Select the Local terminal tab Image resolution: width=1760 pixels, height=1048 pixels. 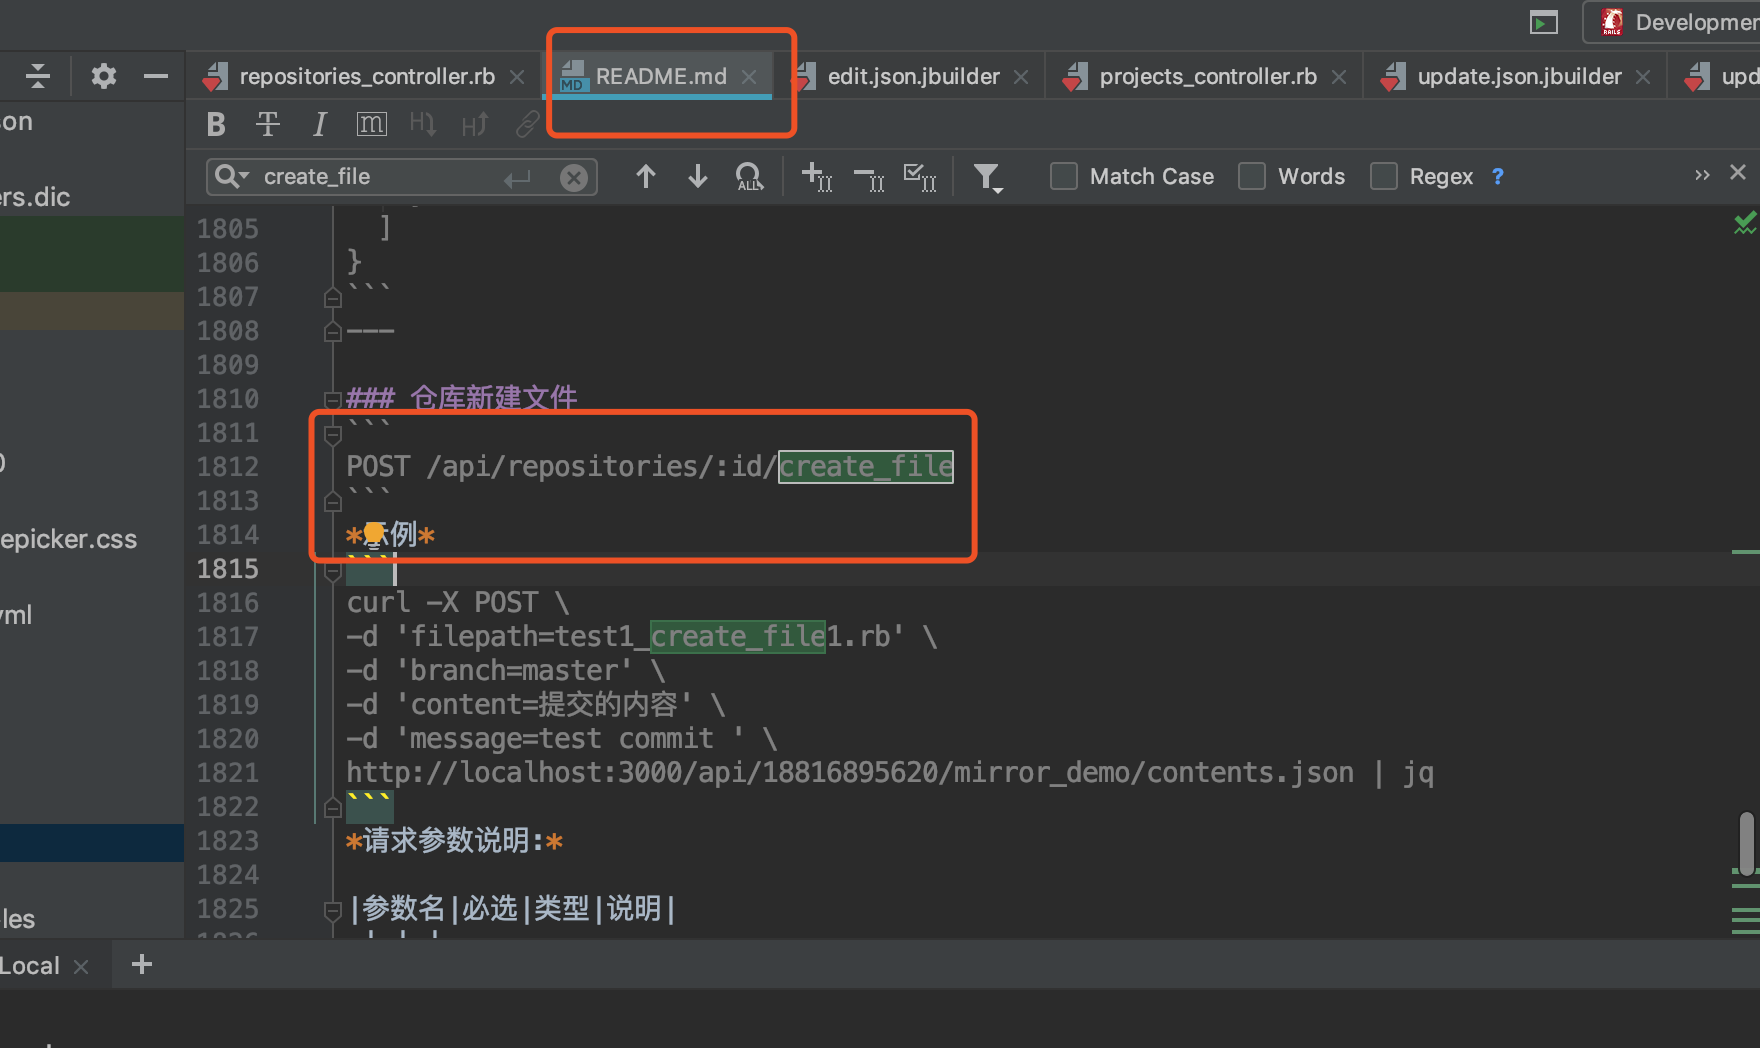pos(30,966)
